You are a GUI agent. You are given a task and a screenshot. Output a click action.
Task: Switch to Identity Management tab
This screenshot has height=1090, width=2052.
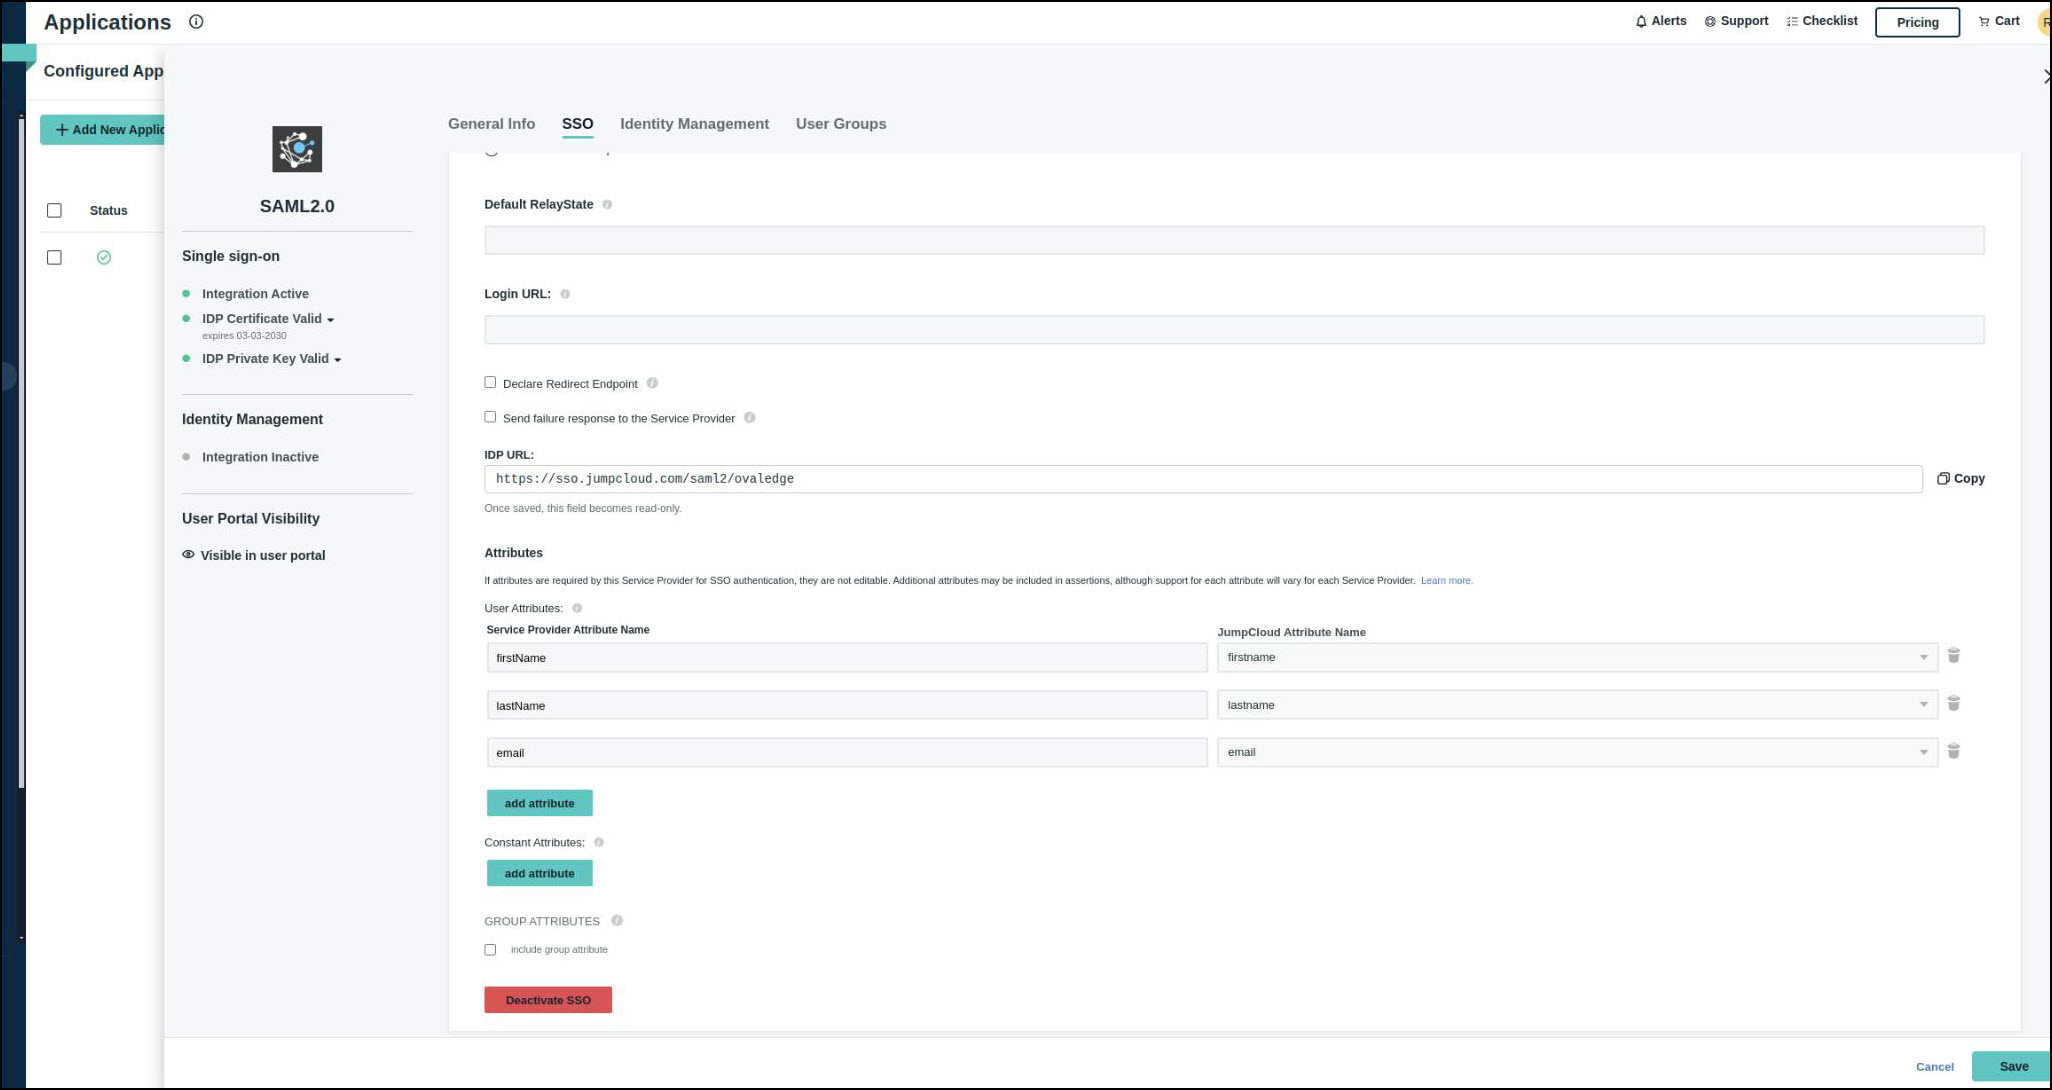coord(694,124)
